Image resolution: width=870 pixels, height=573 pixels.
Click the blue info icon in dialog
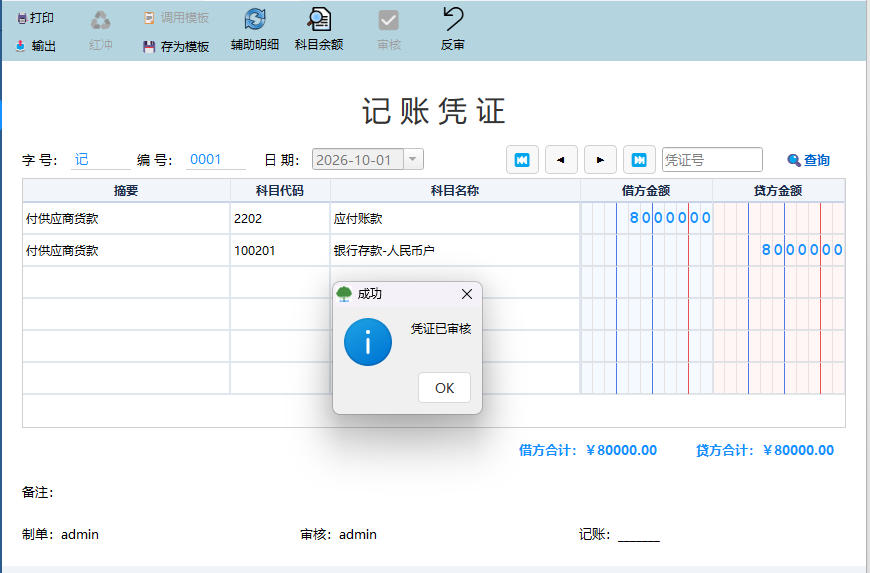click(368, 342)
